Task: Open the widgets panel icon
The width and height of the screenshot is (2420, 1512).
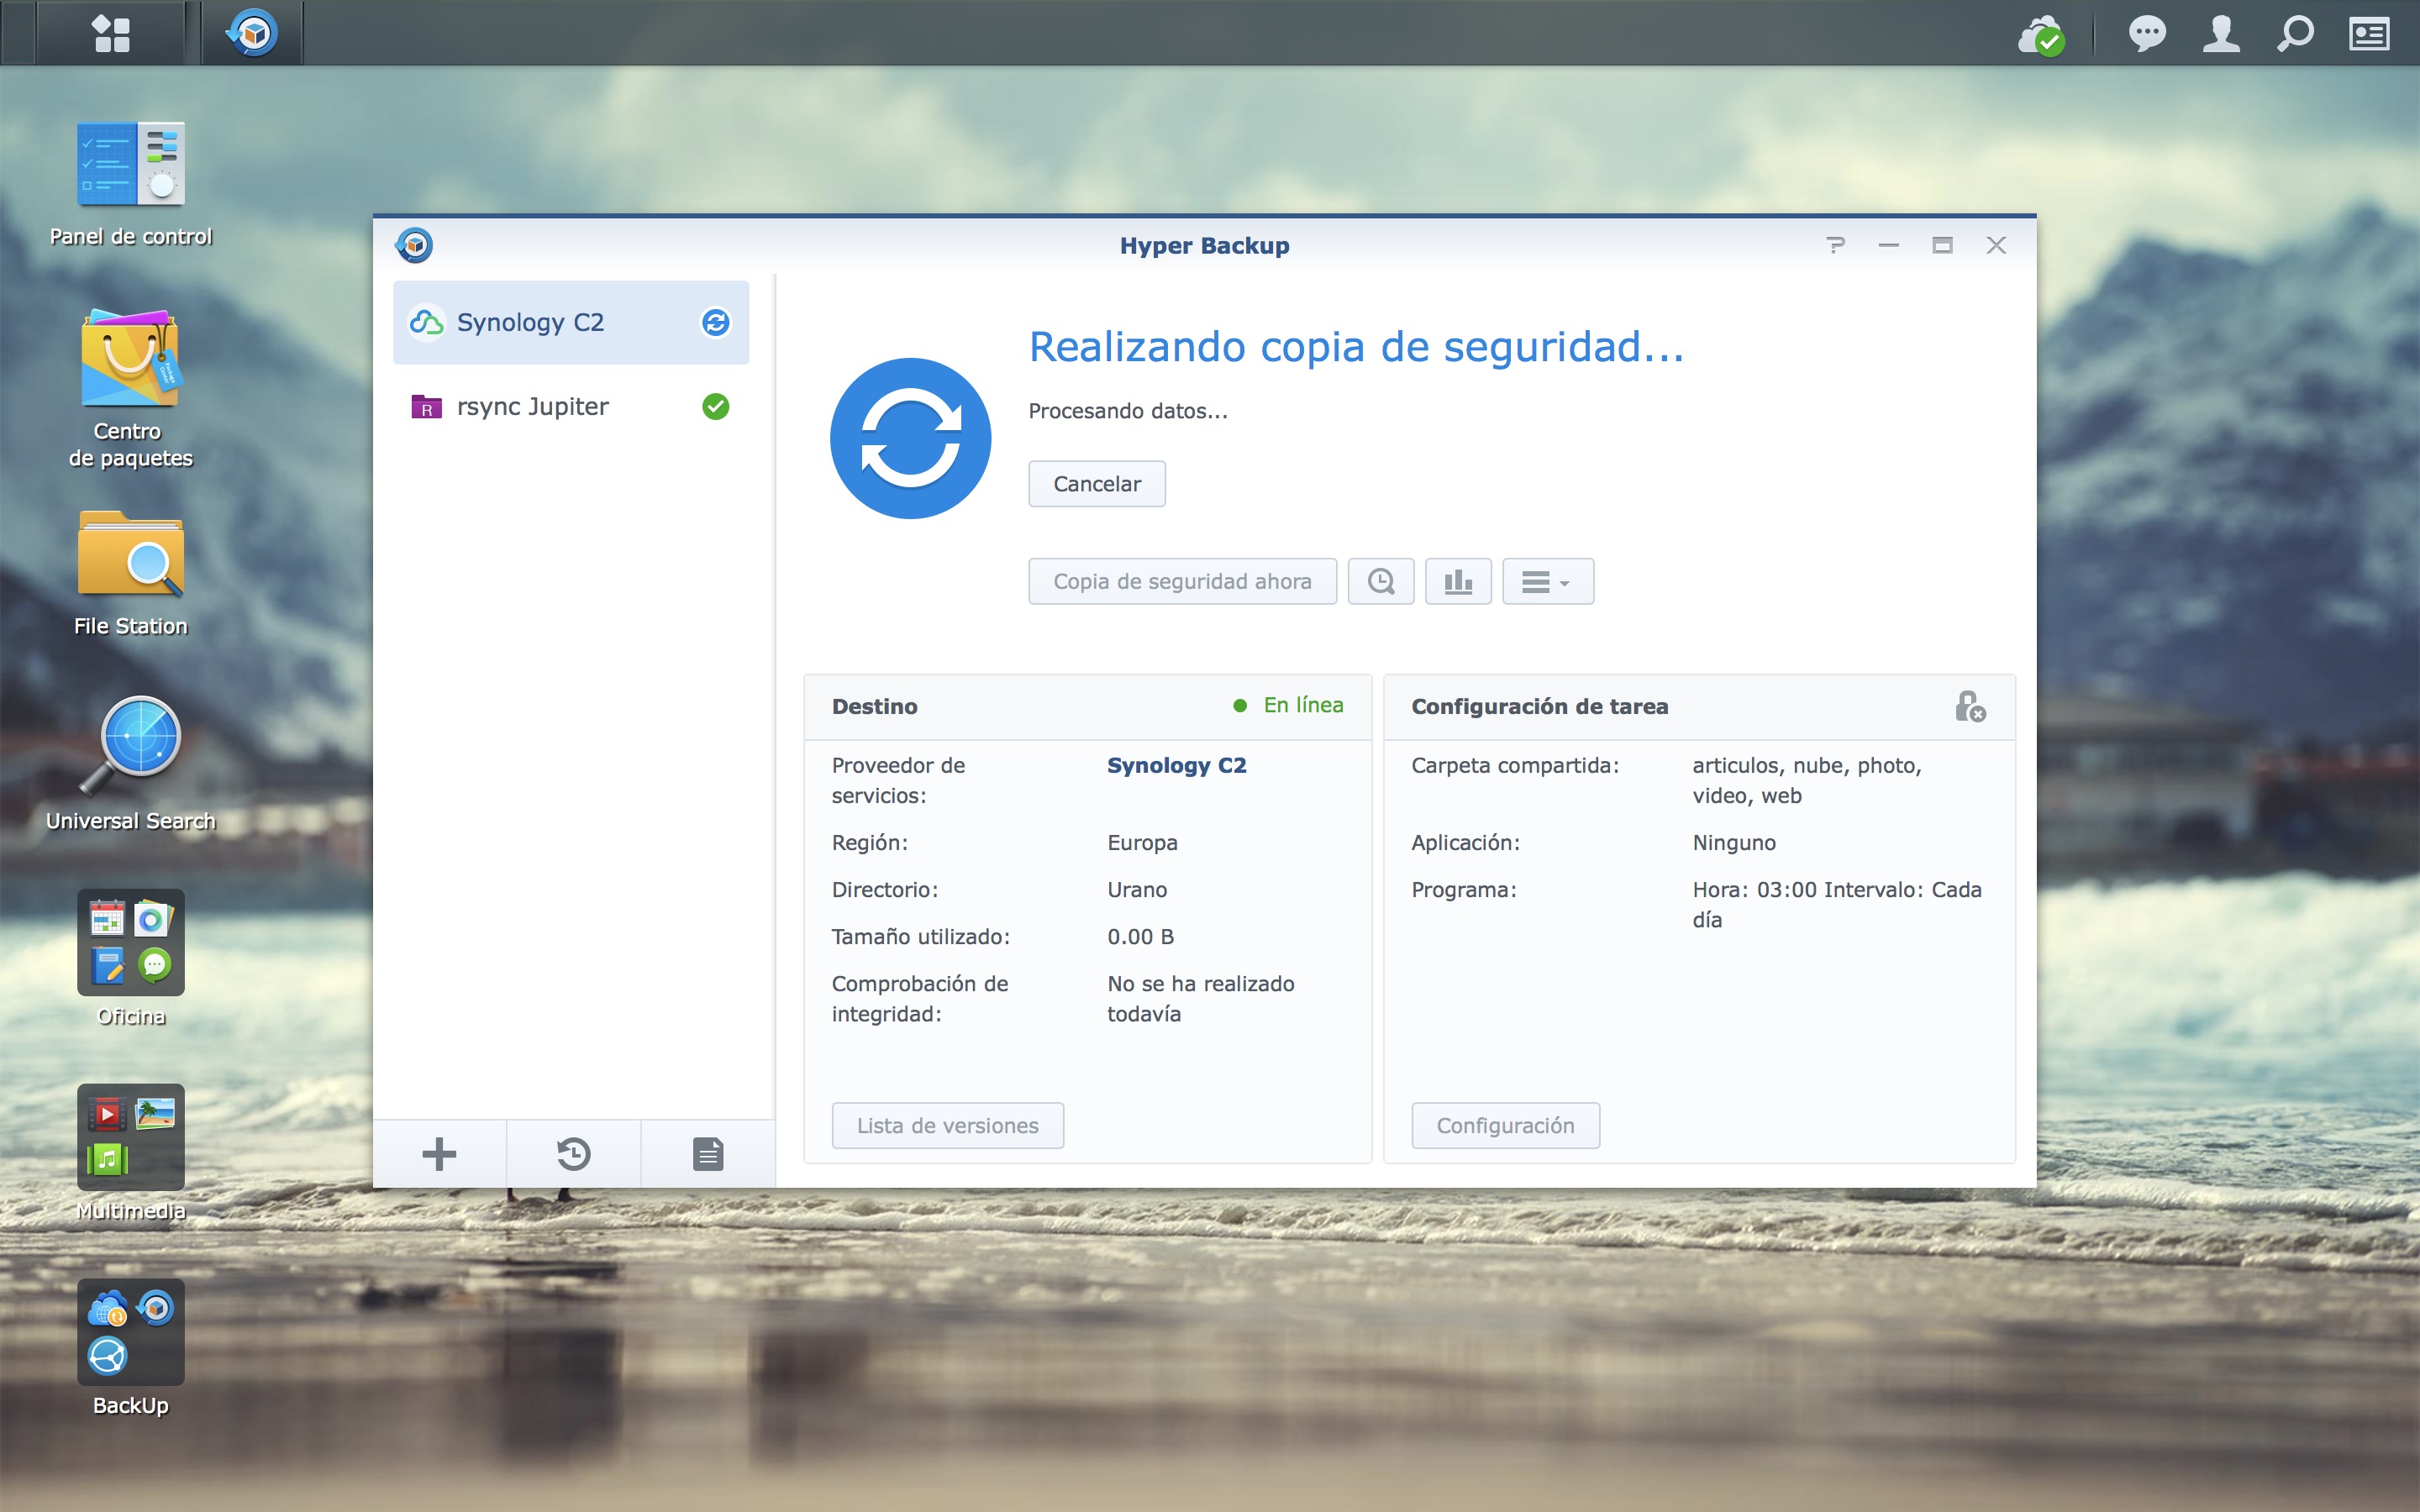Action: (2369, 35)
